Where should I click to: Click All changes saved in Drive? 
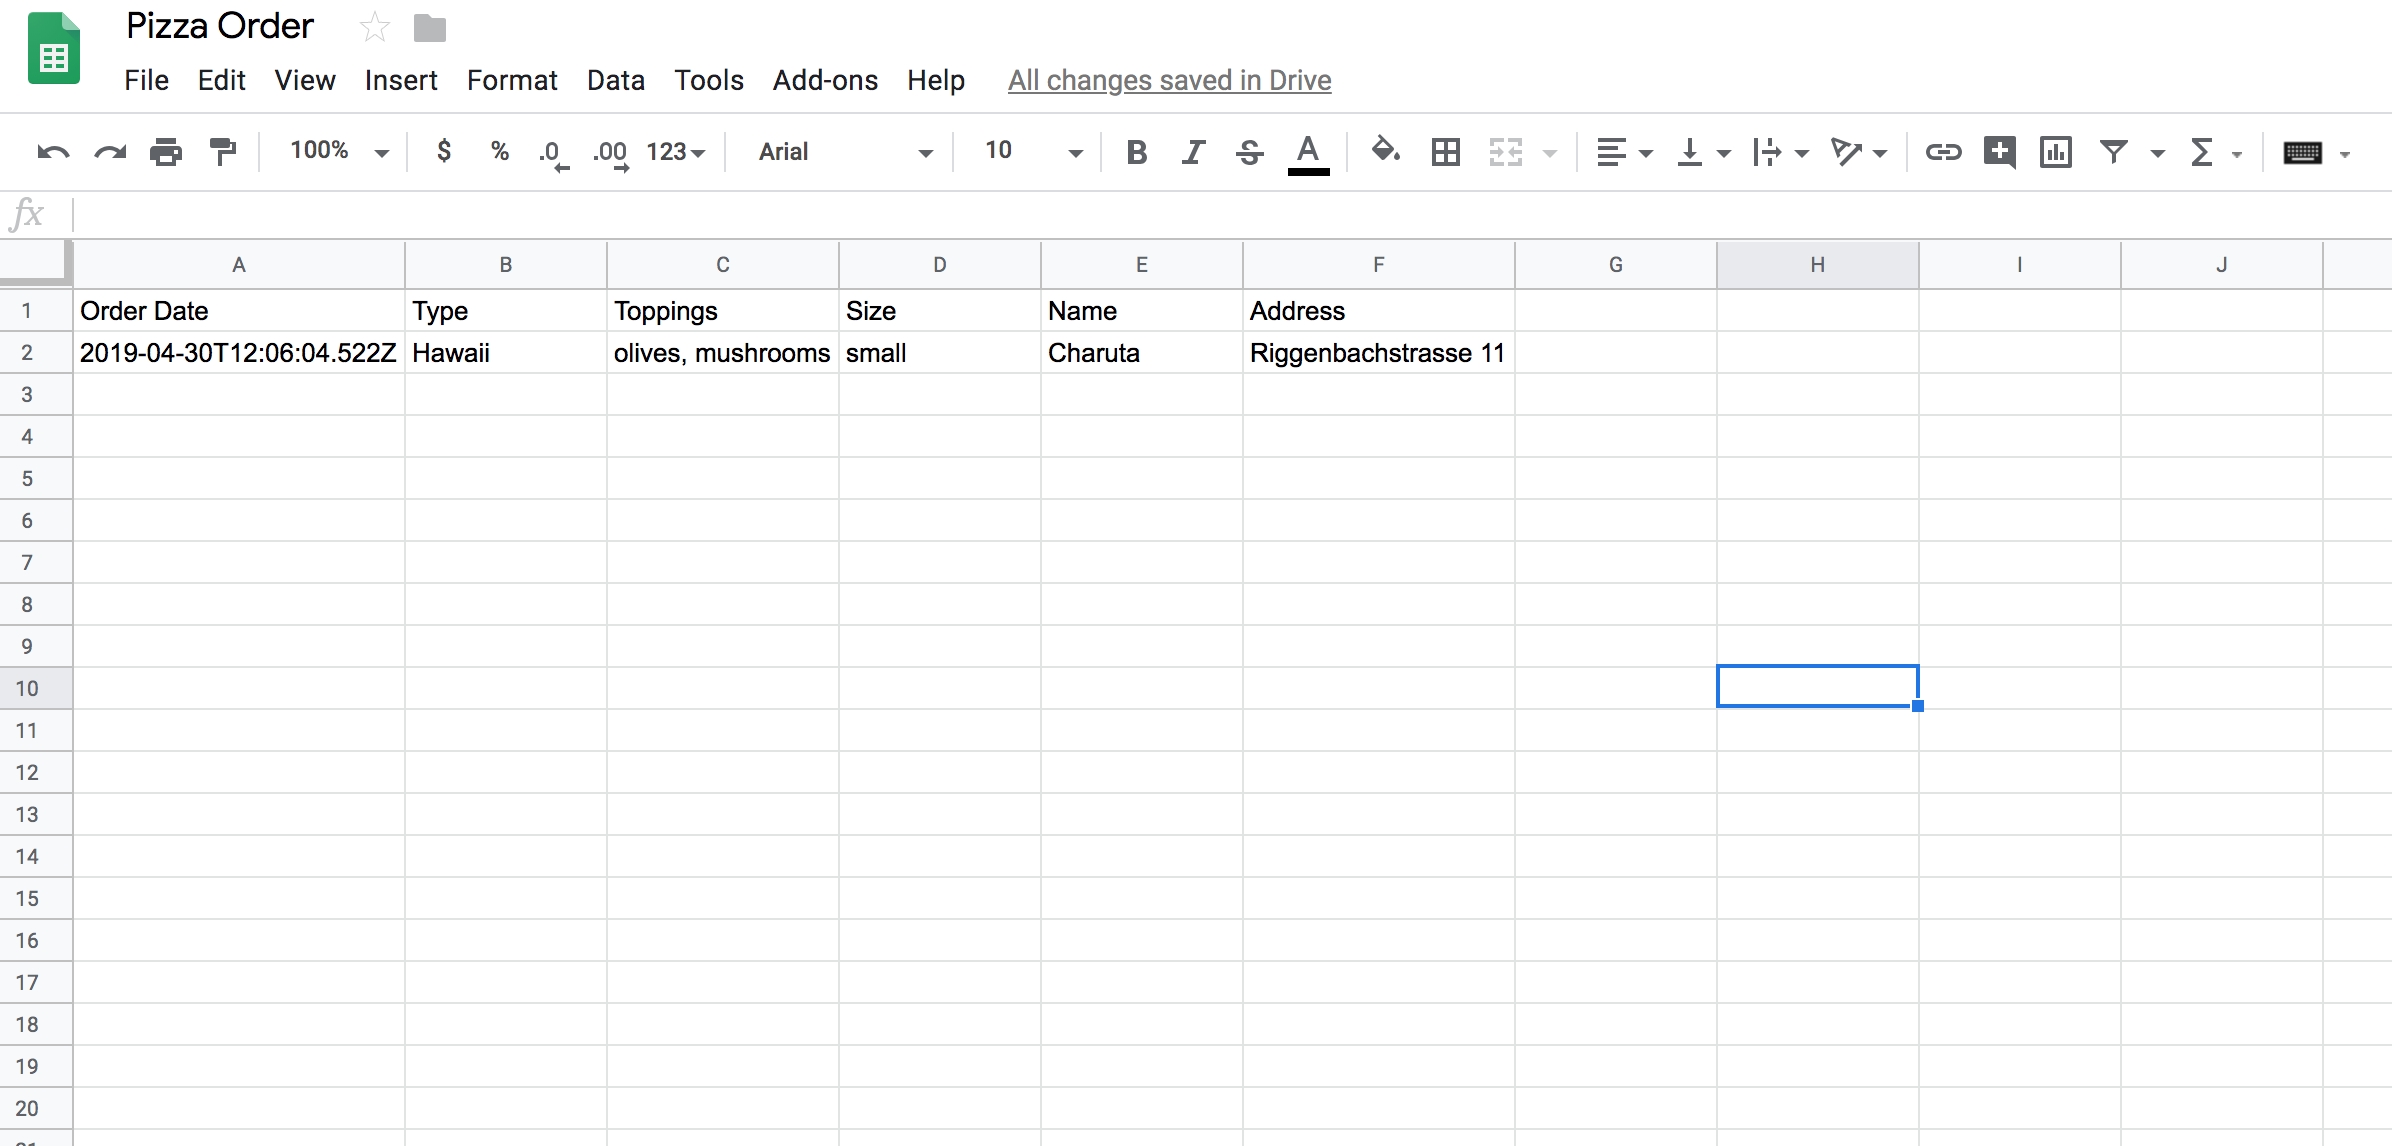coord(1168,80)
